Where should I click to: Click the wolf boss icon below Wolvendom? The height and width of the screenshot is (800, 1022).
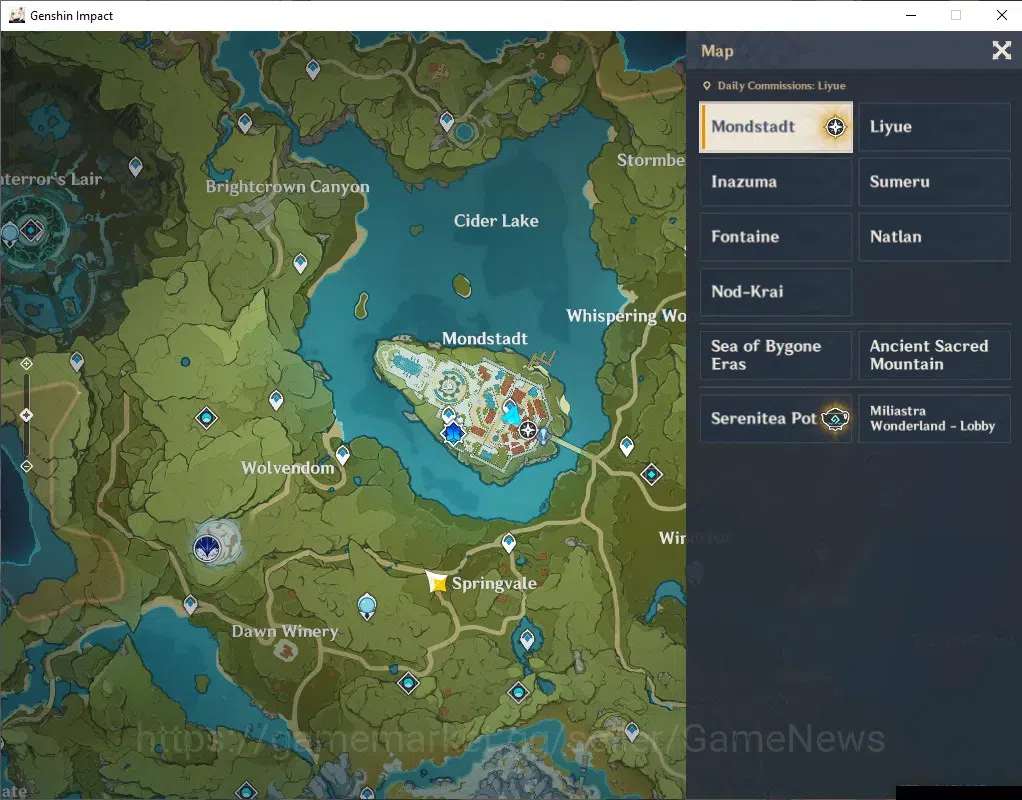pyautogui.click(x=208, y=546)
